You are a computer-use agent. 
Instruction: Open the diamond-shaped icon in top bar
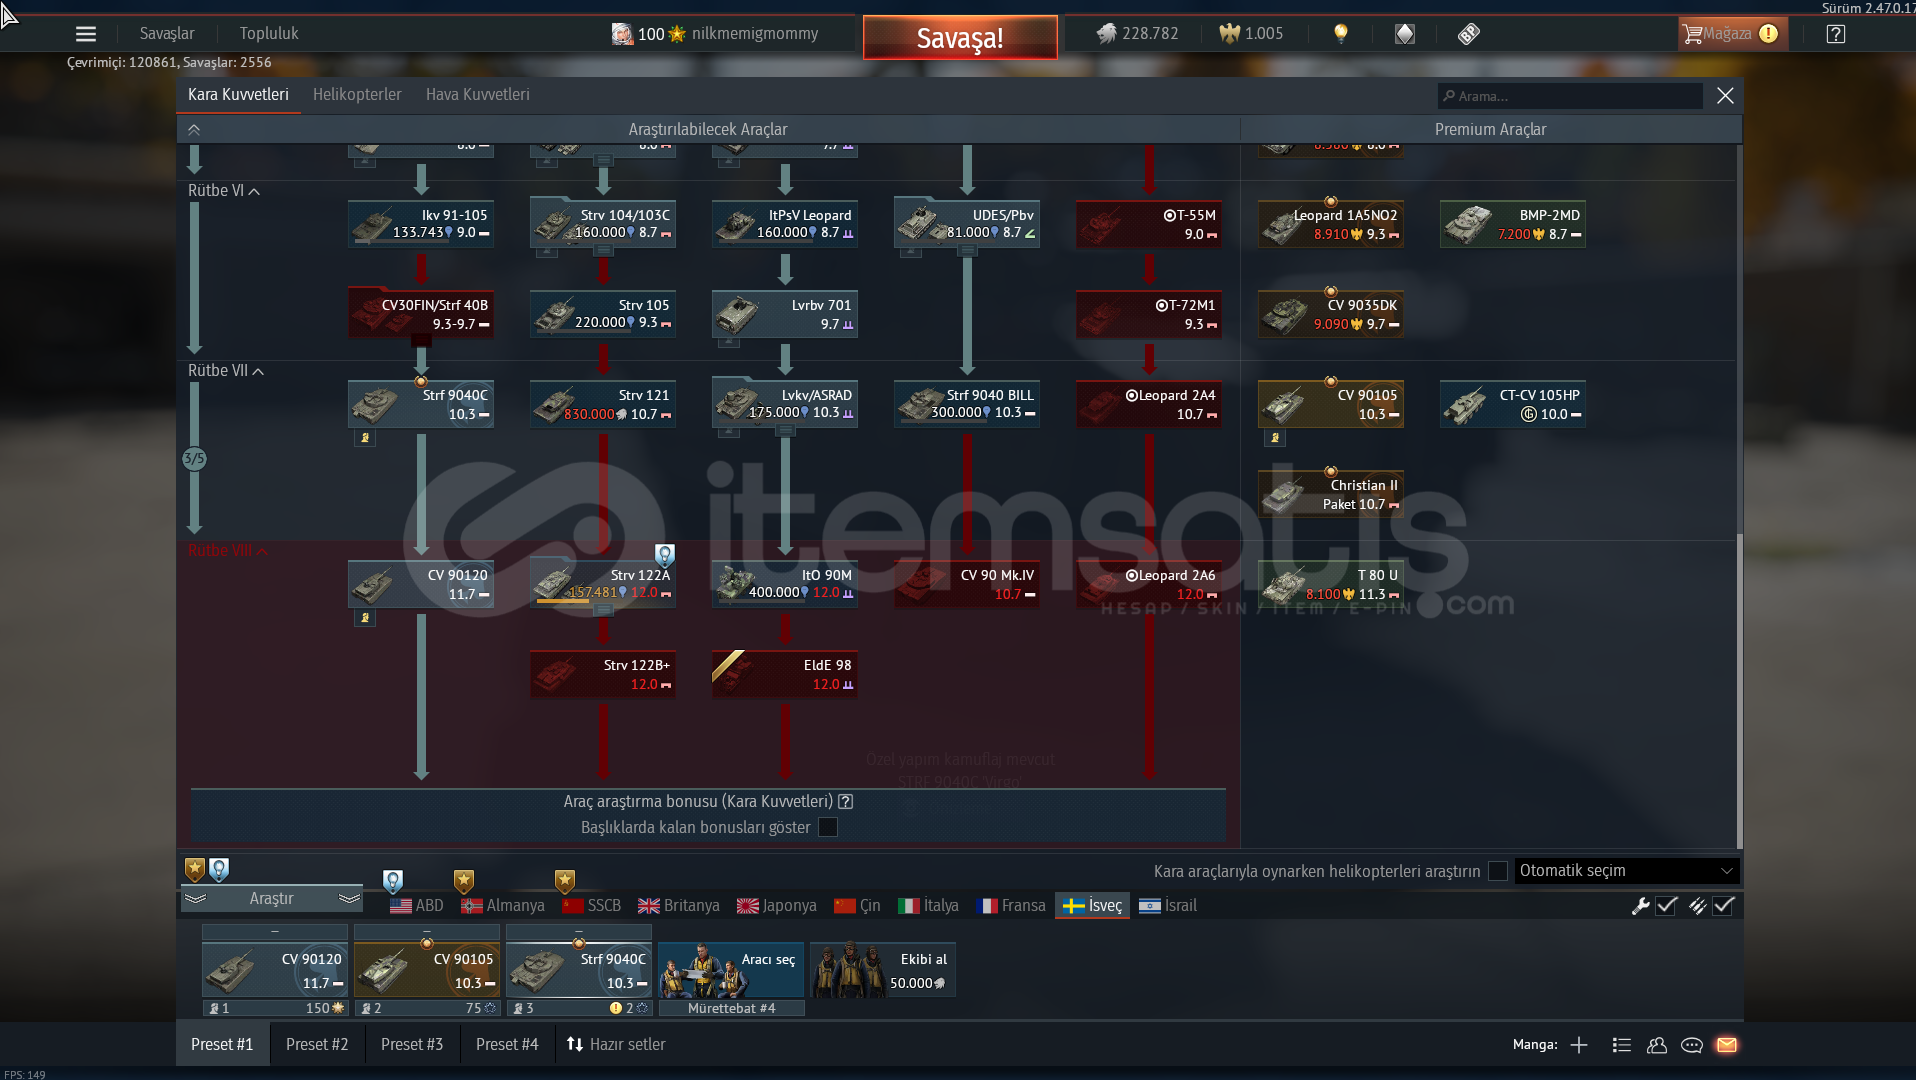[x=1405, y=34]
